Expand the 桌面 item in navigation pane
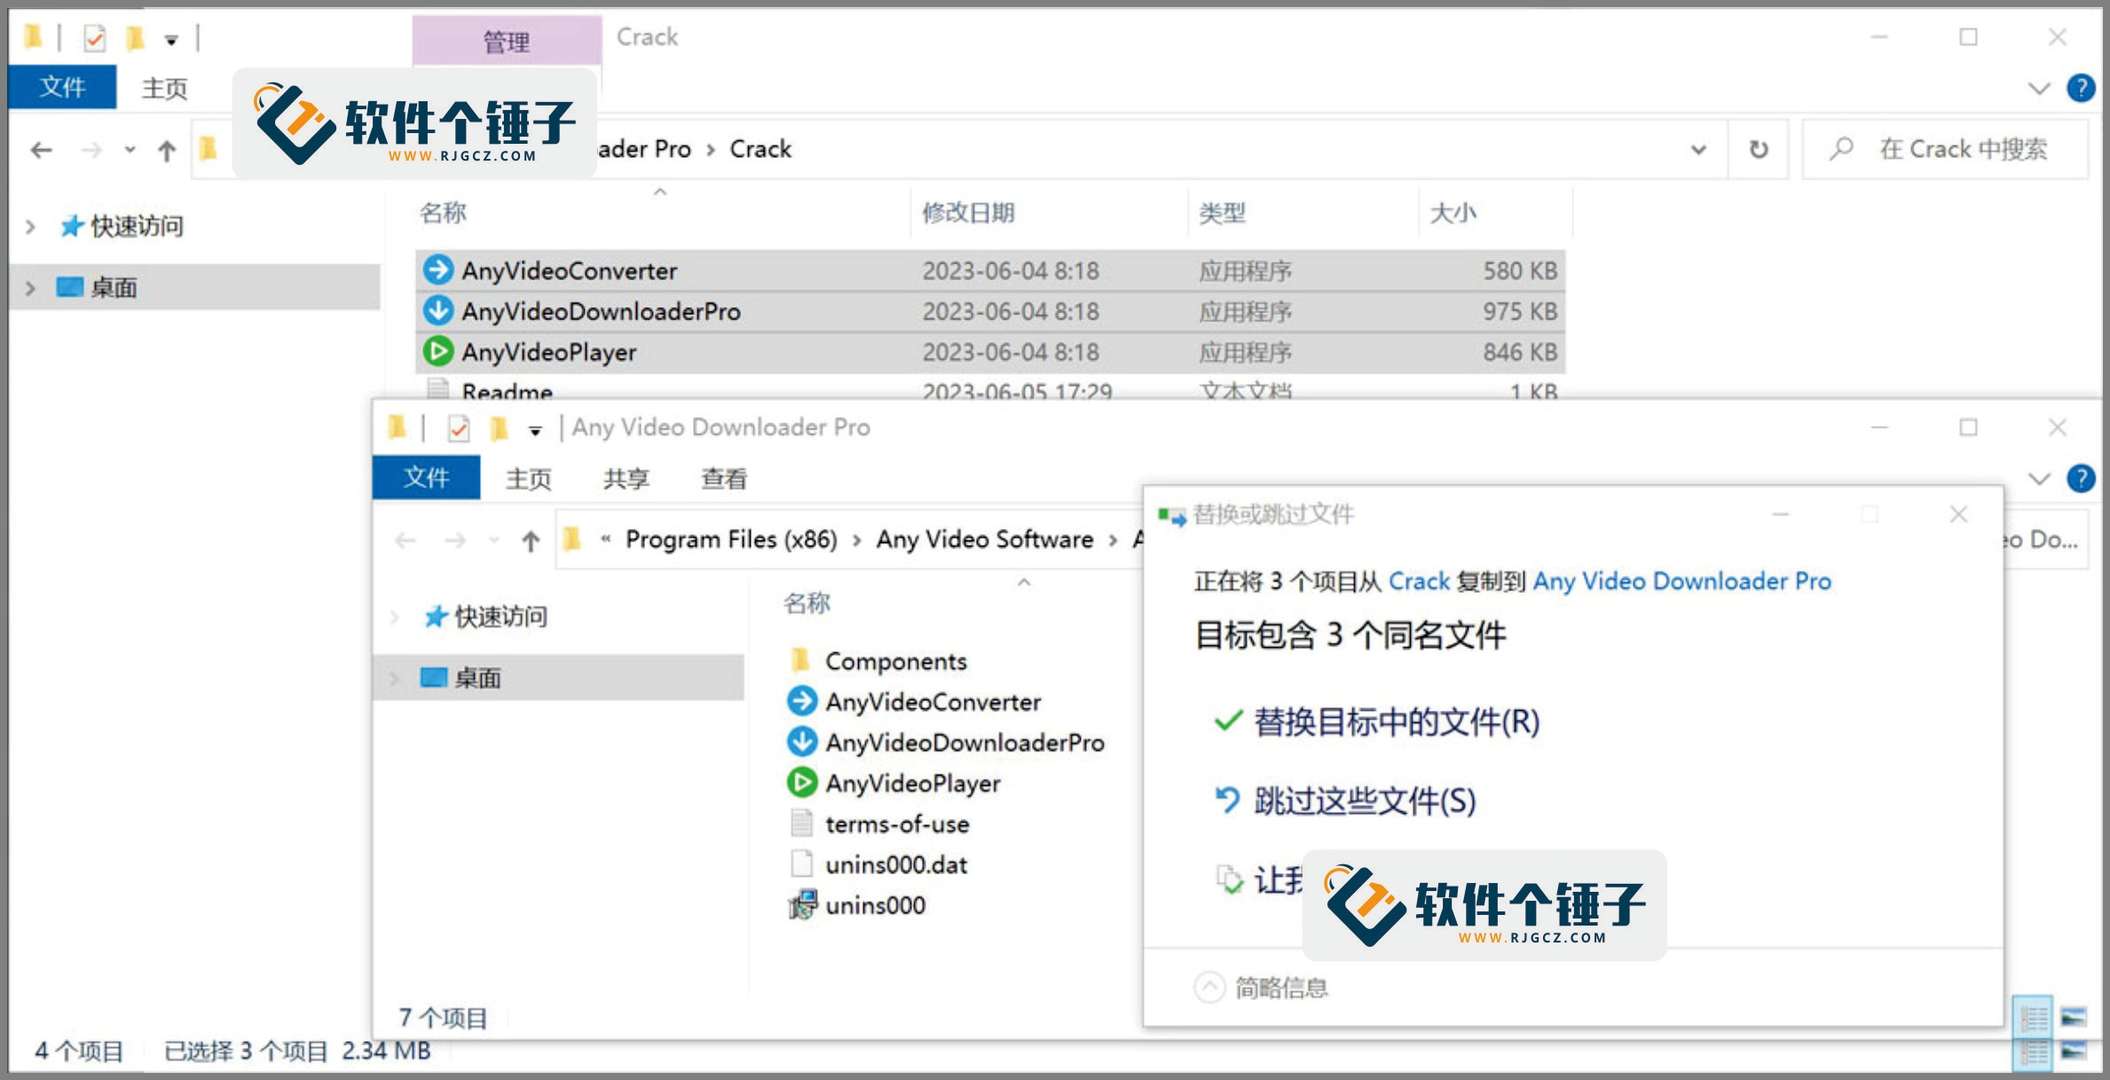 [393, 678]
